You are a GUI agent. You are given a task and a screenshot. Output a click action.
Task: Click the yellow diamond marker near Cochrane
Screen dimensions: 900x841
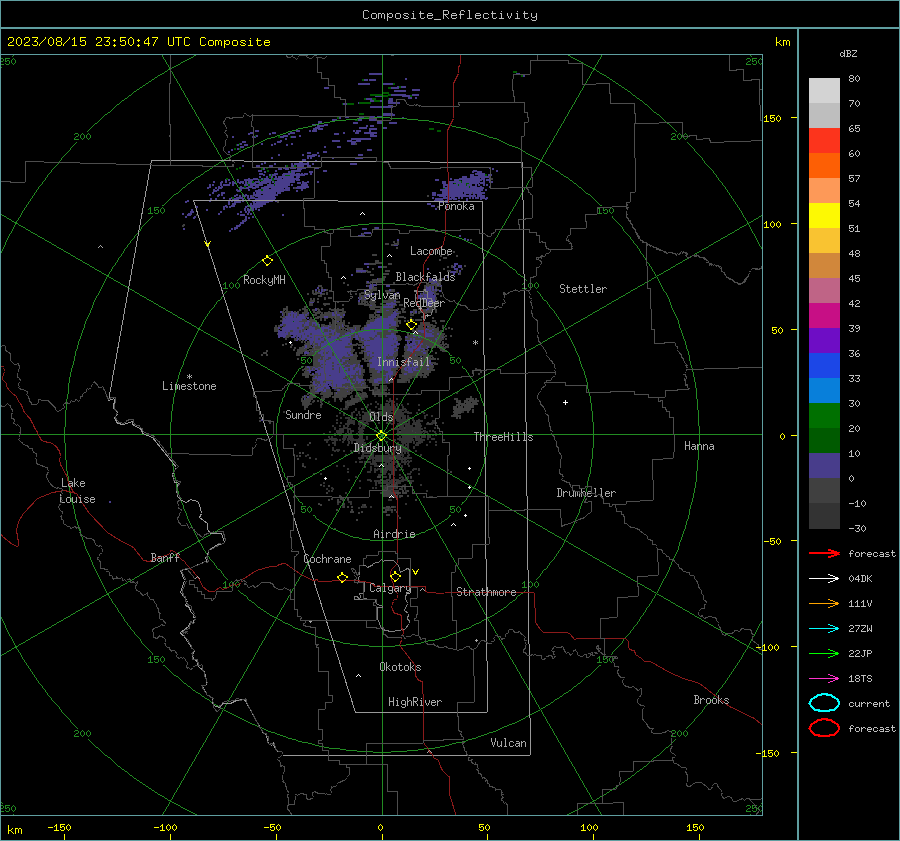[x=342, y=577]
